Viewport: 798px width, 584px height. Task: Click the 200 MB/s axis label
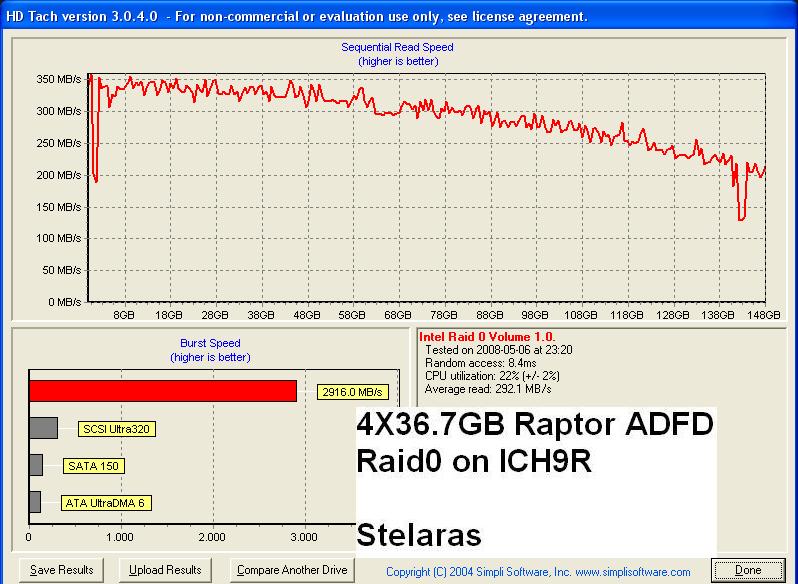coord(59,175)
